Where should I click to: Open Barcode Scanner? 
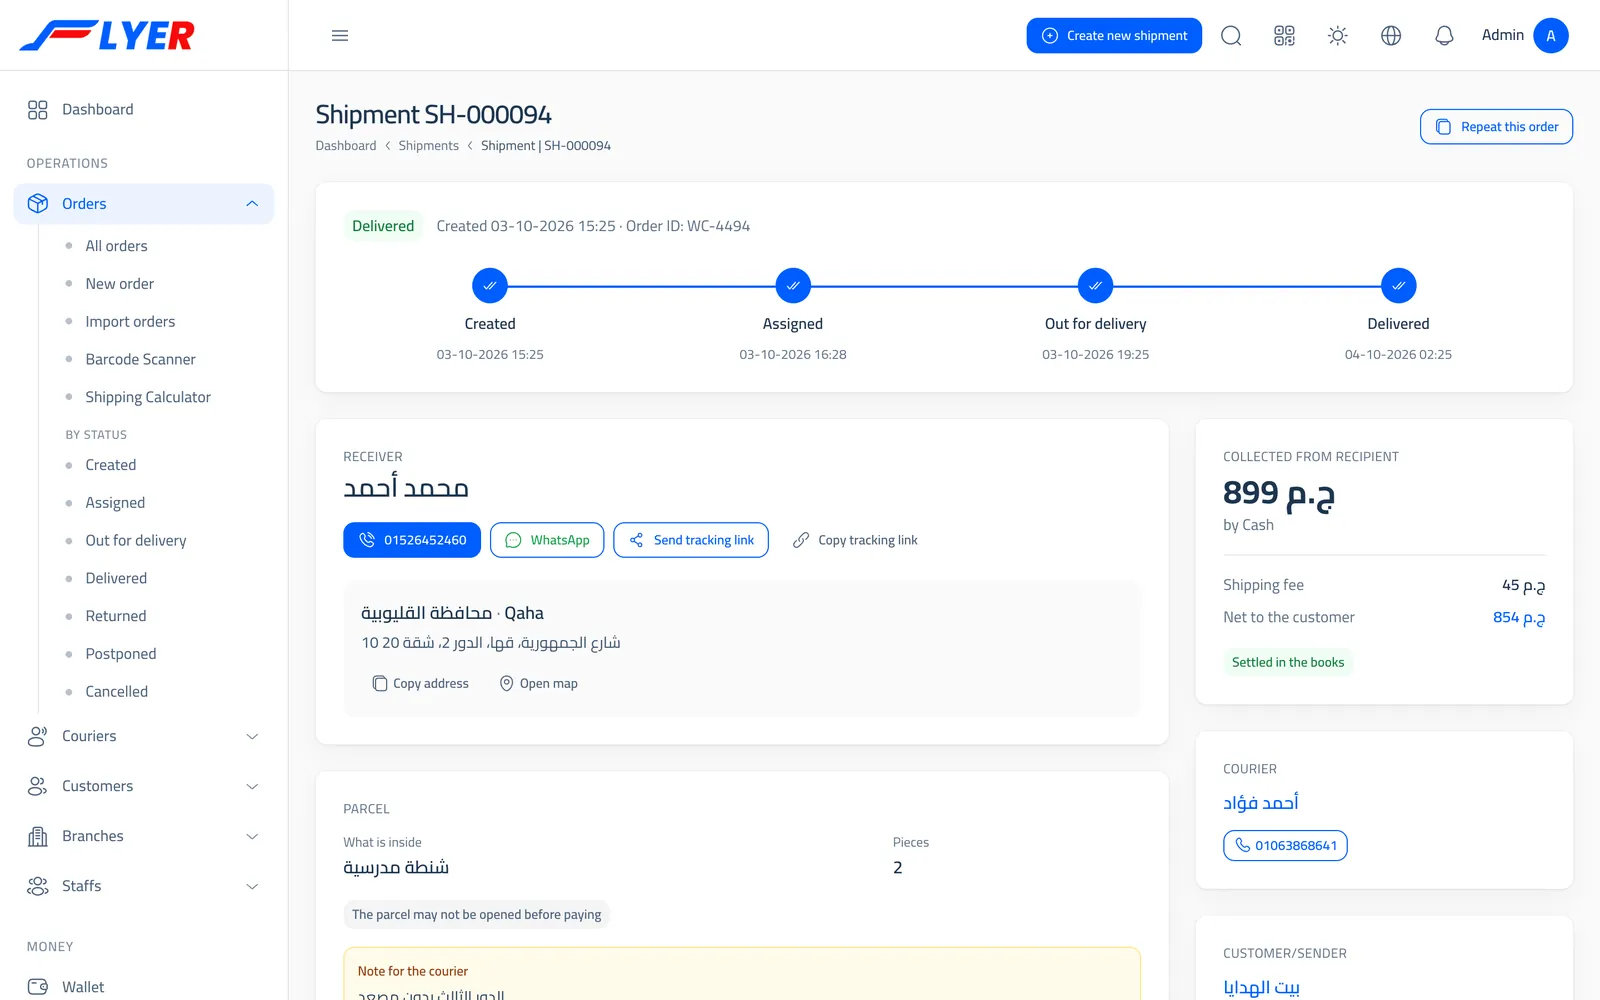tap(140, 360)
